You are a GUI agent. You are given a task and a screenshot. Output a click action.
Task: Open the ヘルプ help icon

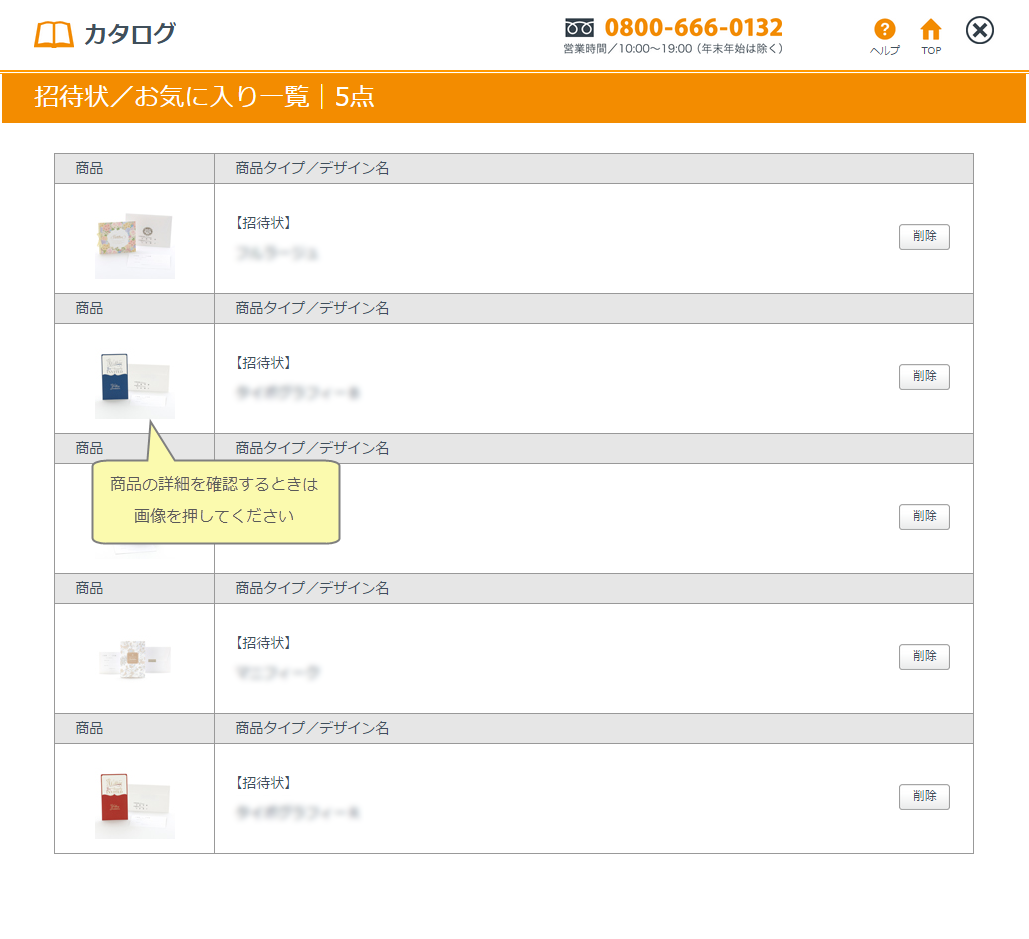point(884,31)
